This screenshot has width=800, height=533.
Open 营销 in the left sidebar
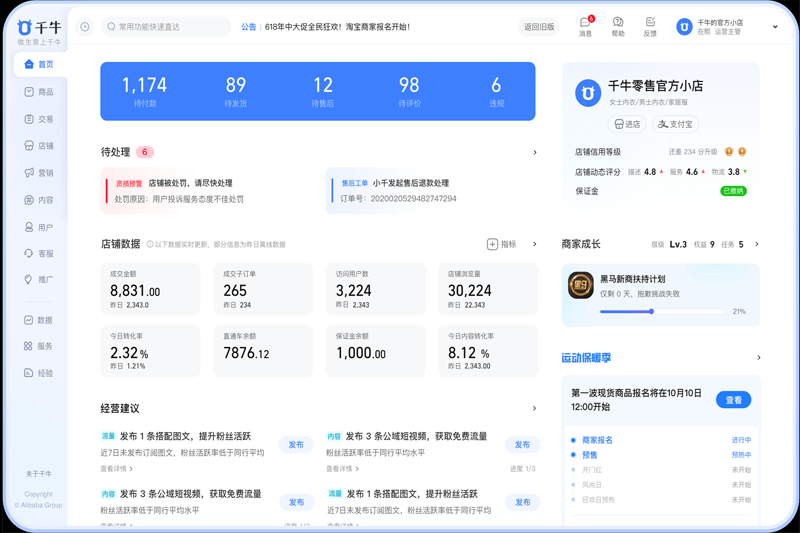click(x=39, y=173)
